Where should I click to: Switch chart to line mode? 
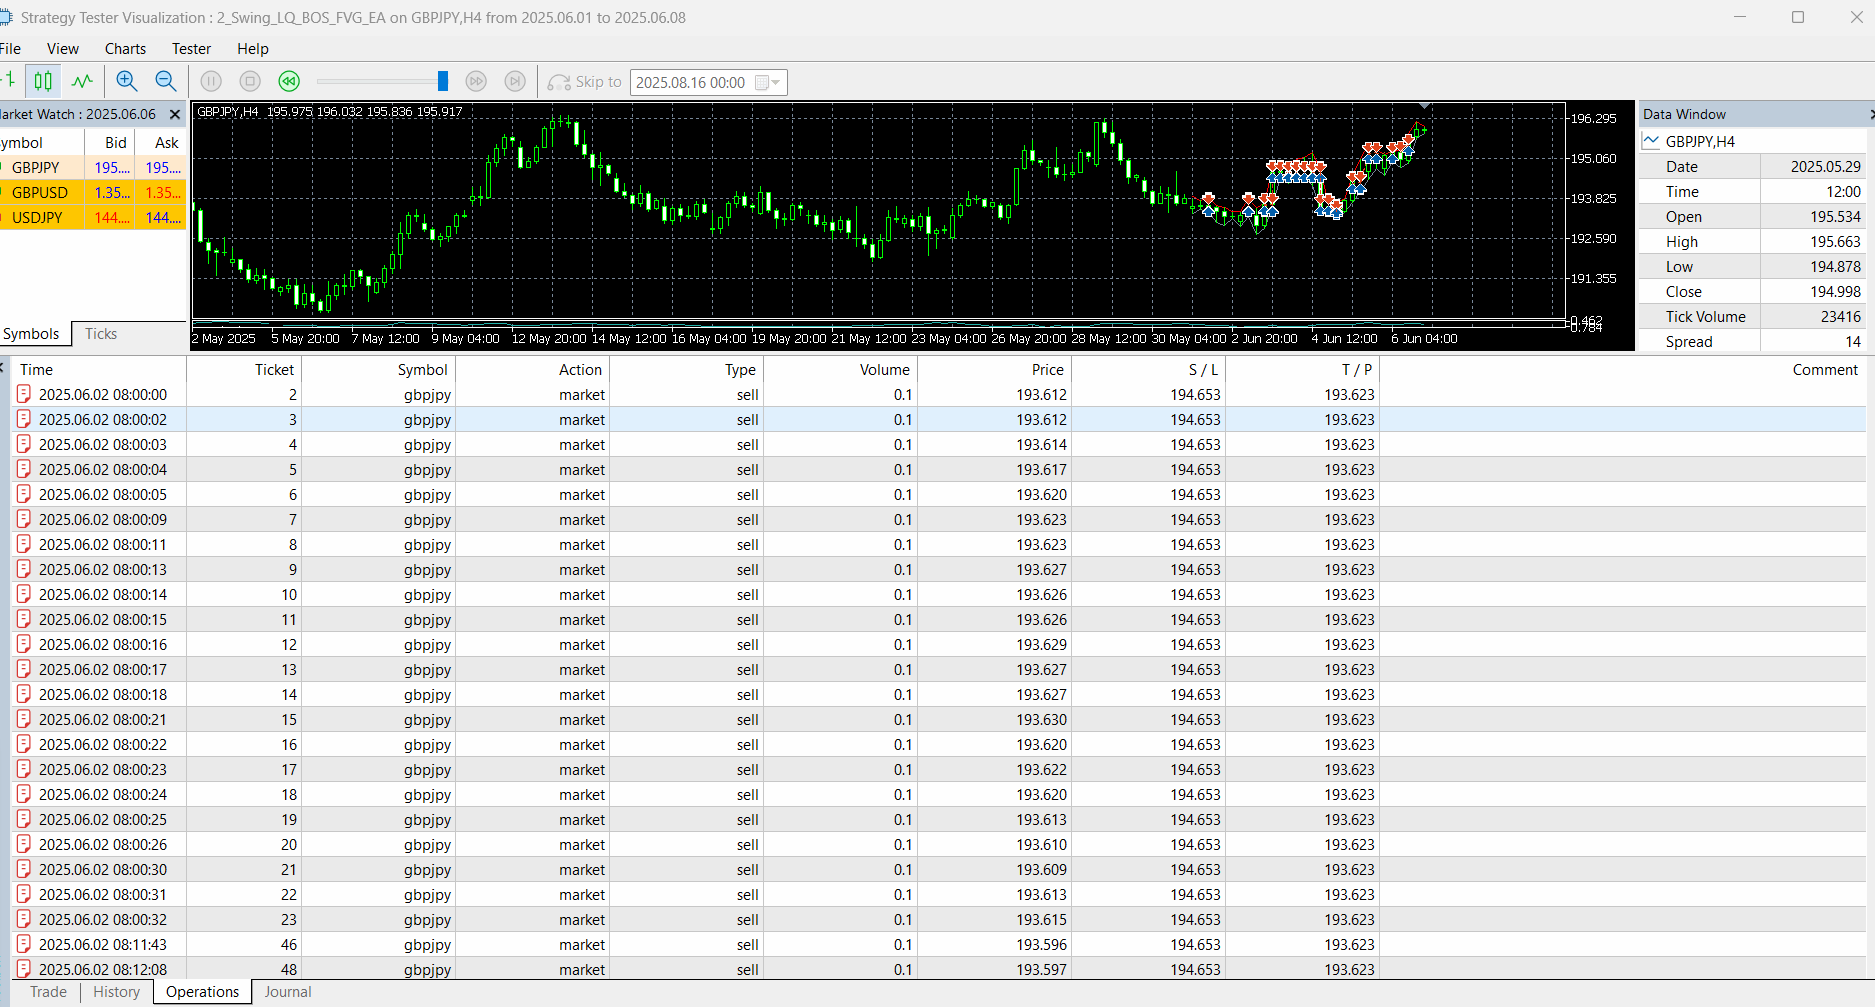point(82,82)
